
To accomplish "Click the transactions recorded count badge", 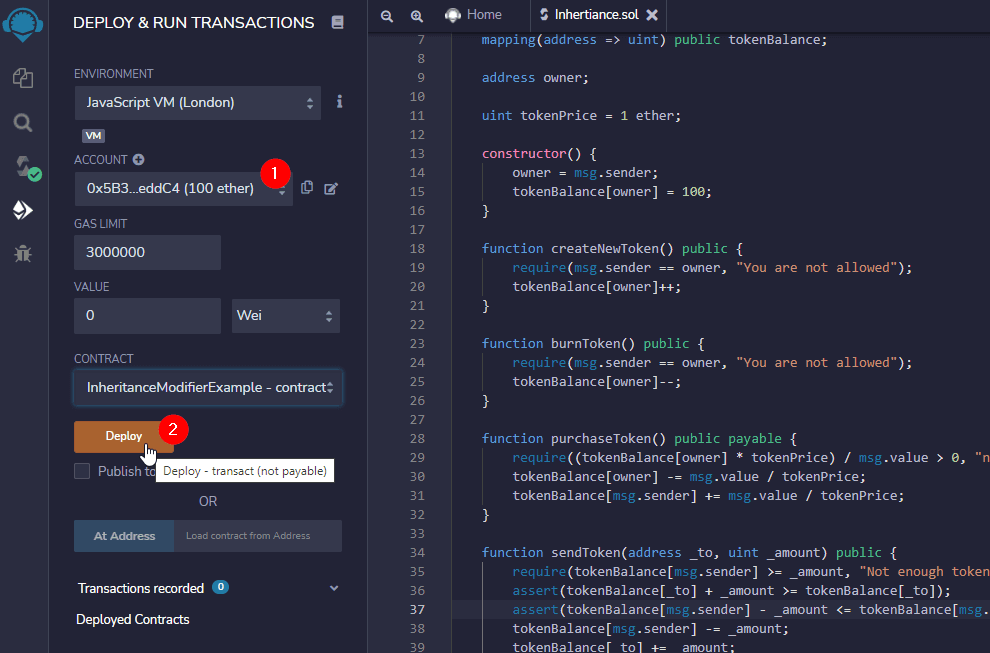I will [x=220, y=587].
